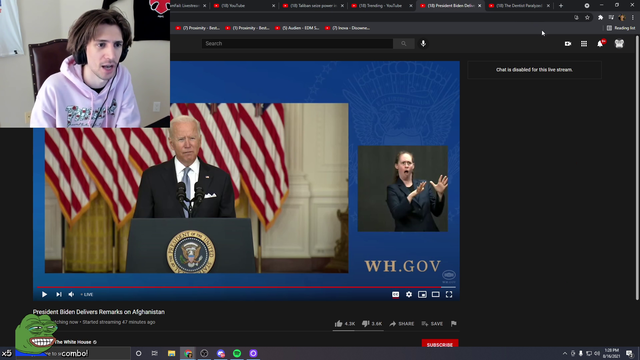Viewport: 640px width, 360px height.
Task: Toggle closed captions on the video
Action: pyautogui.click(x=396, y=294)
